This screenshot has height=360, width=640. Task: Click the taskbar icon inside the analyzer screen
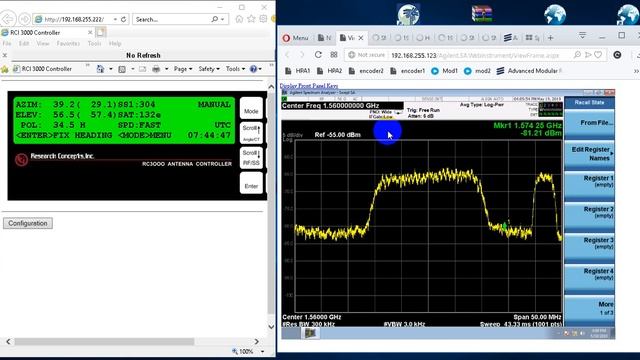pos(310,333)
